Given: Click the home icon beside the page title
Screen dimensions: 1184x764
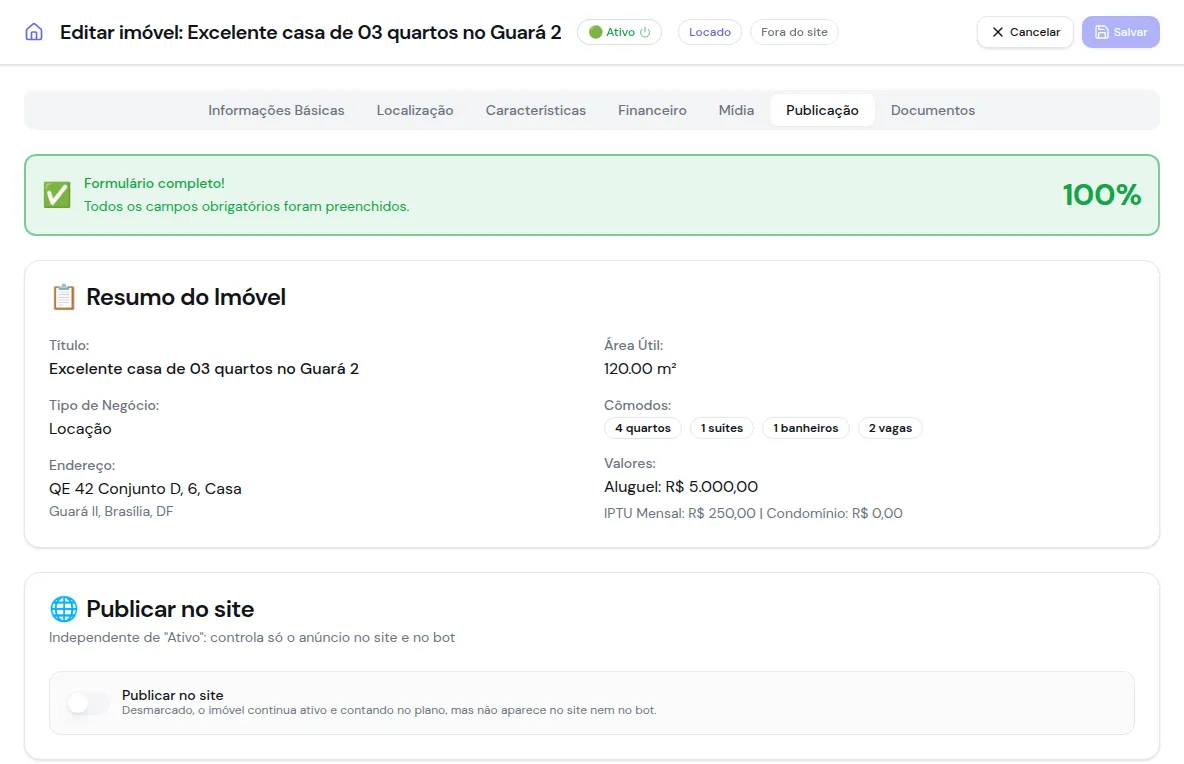Looking at the screenshot, I should coord(34,32).
